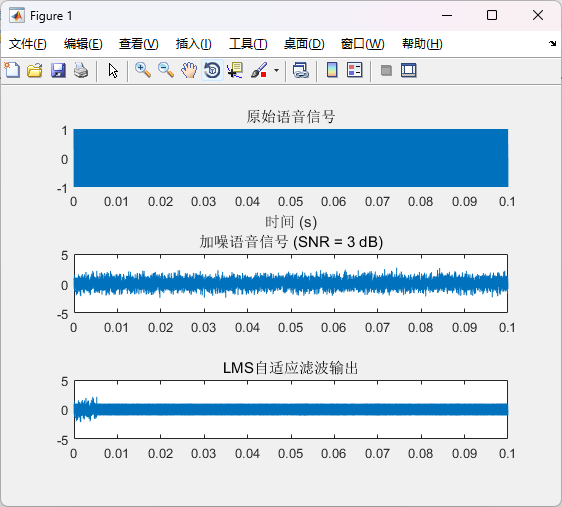Select the Zoom Out magnifier tool
The width and height of the screenshot is (562, 507).
click(x=166, y=70)
